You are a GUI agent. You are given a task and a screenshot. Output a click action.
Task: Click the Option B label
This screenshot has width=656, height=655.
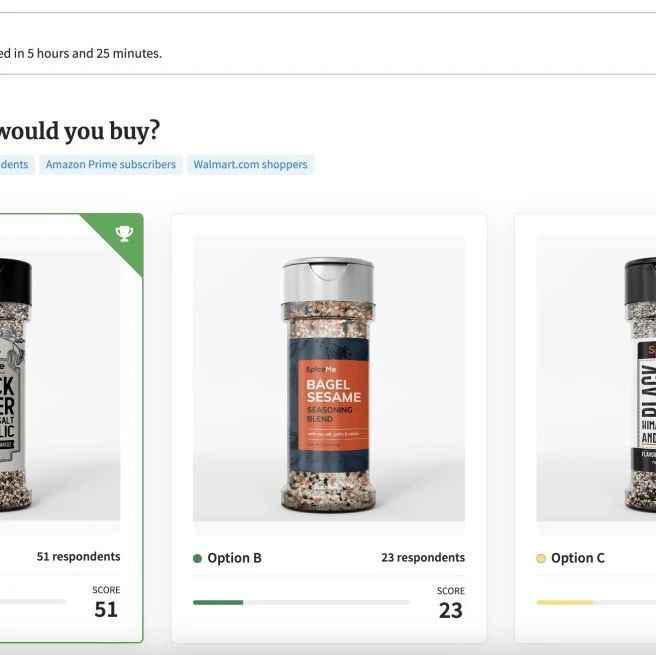coord(234,558)
